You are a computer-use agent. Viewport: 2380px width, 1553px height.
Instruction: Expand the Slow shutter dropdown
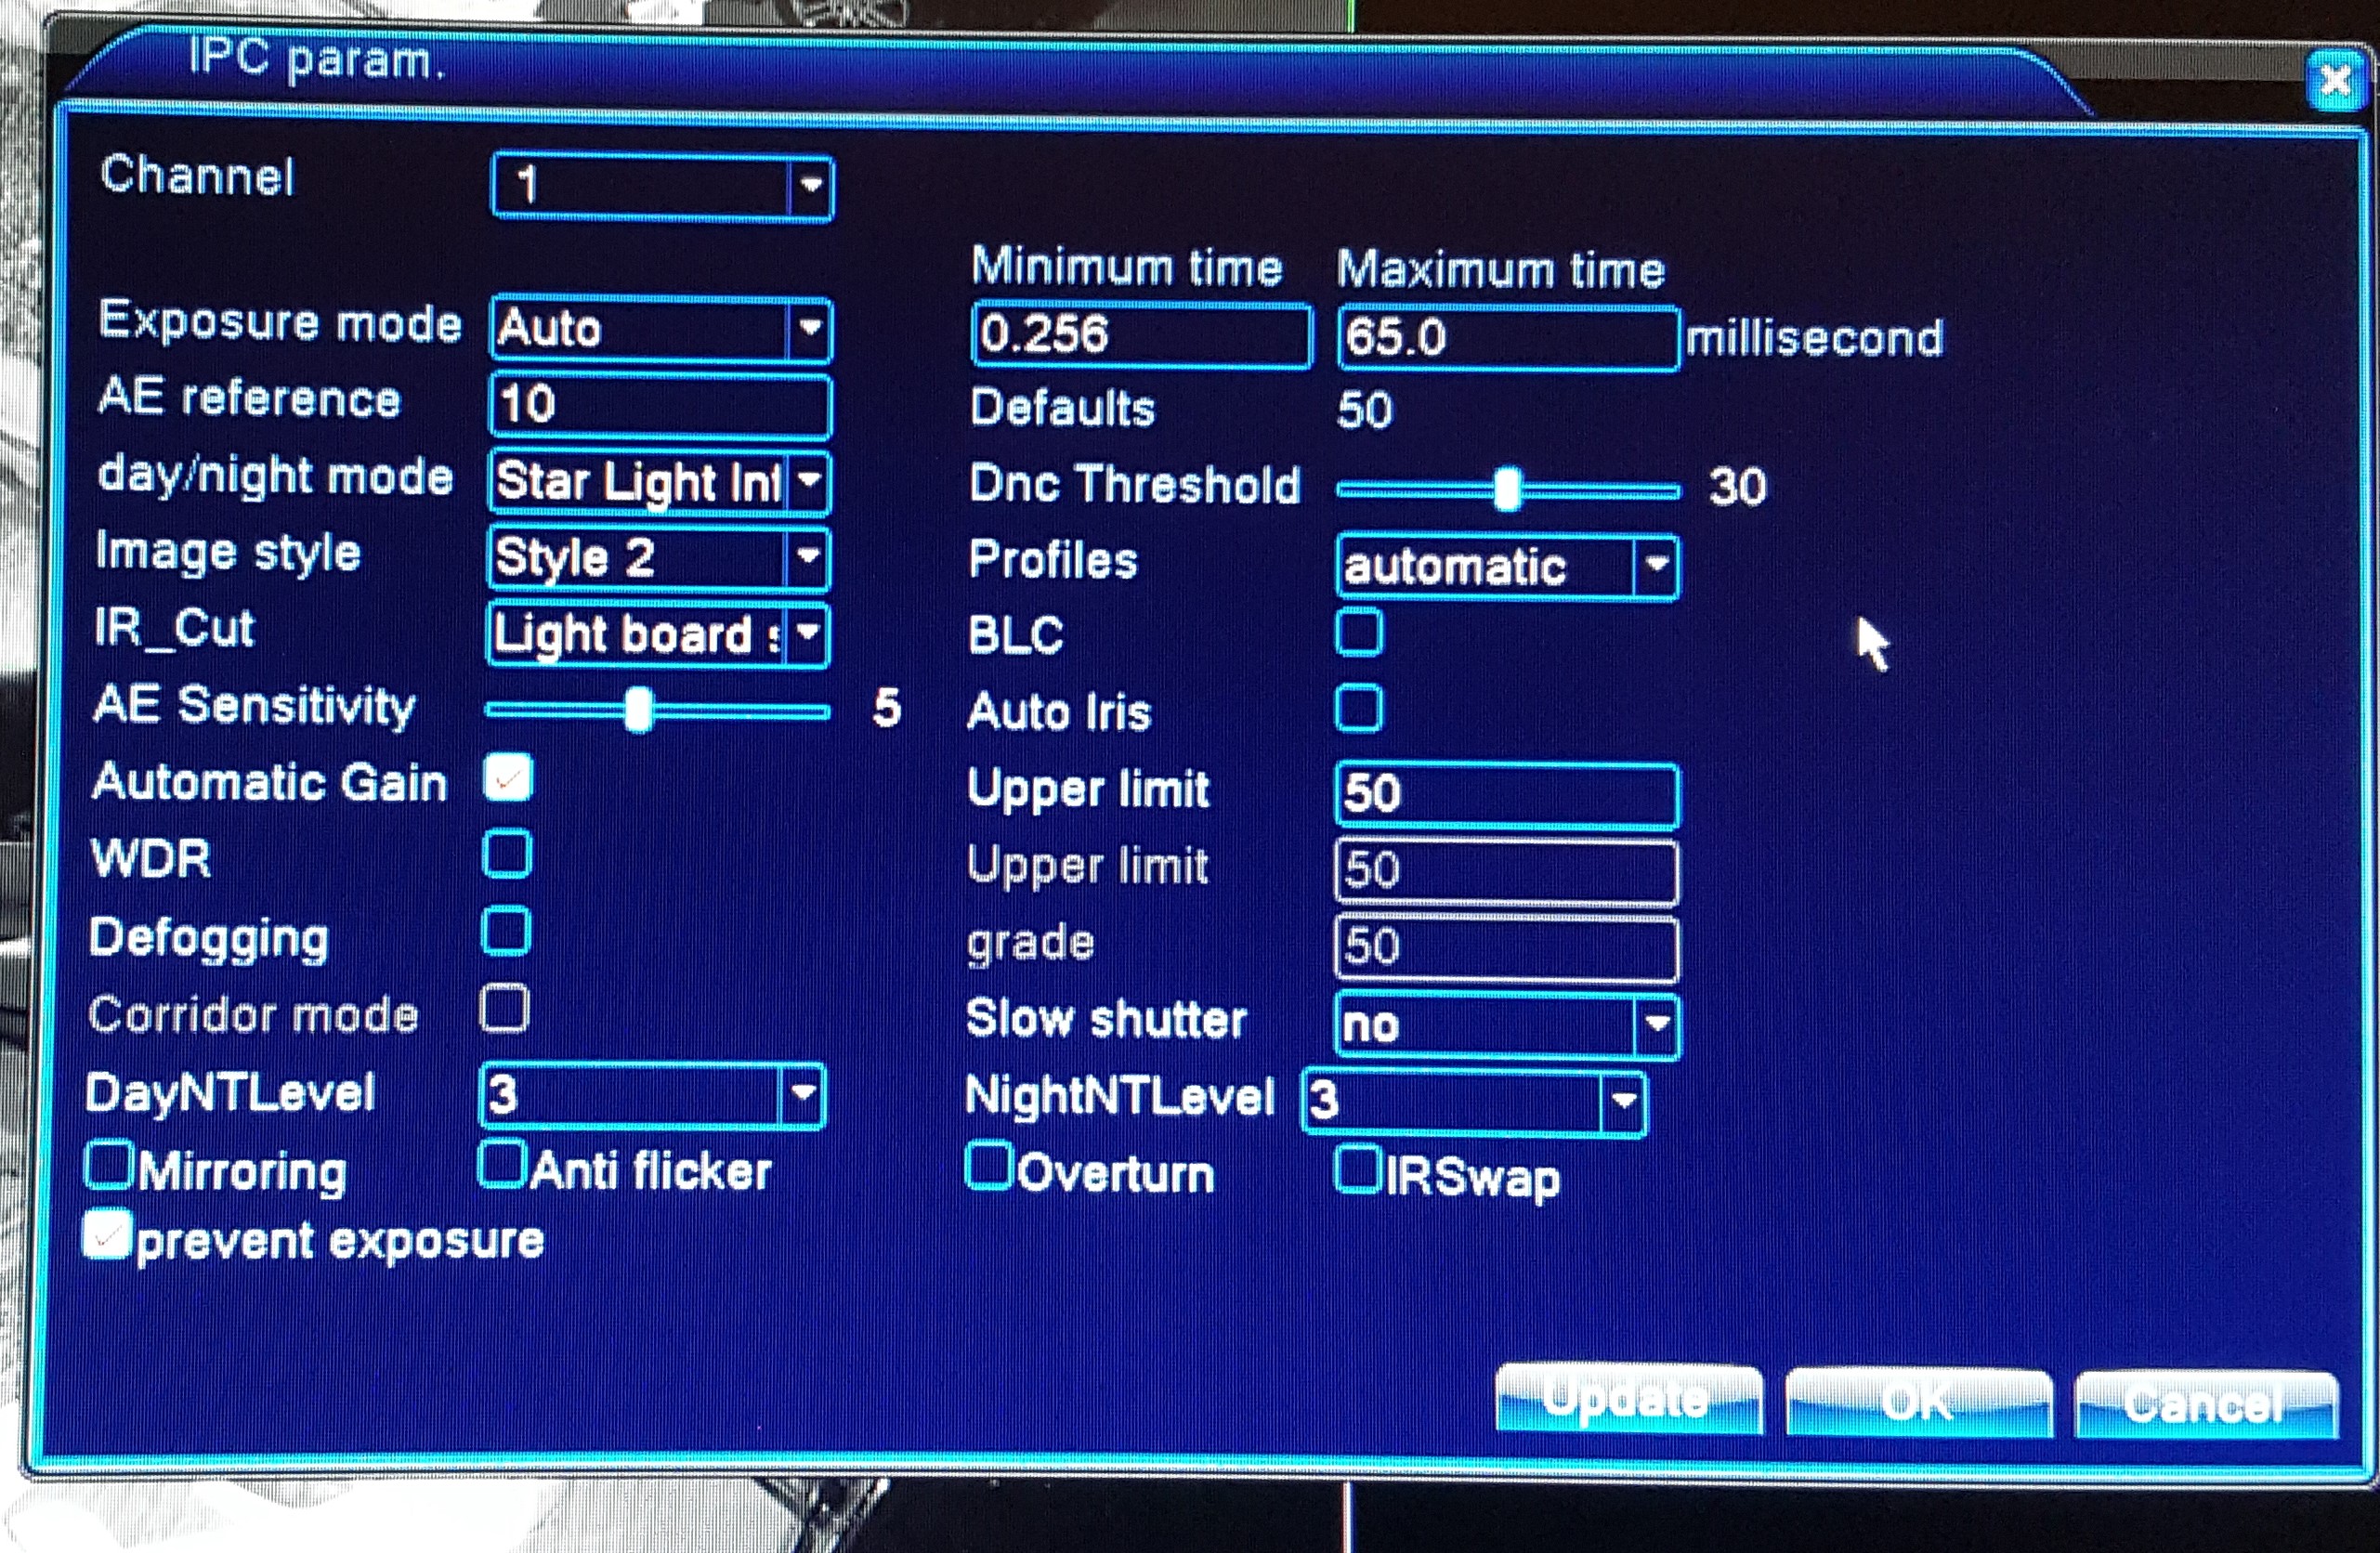pos(1657,1024)
